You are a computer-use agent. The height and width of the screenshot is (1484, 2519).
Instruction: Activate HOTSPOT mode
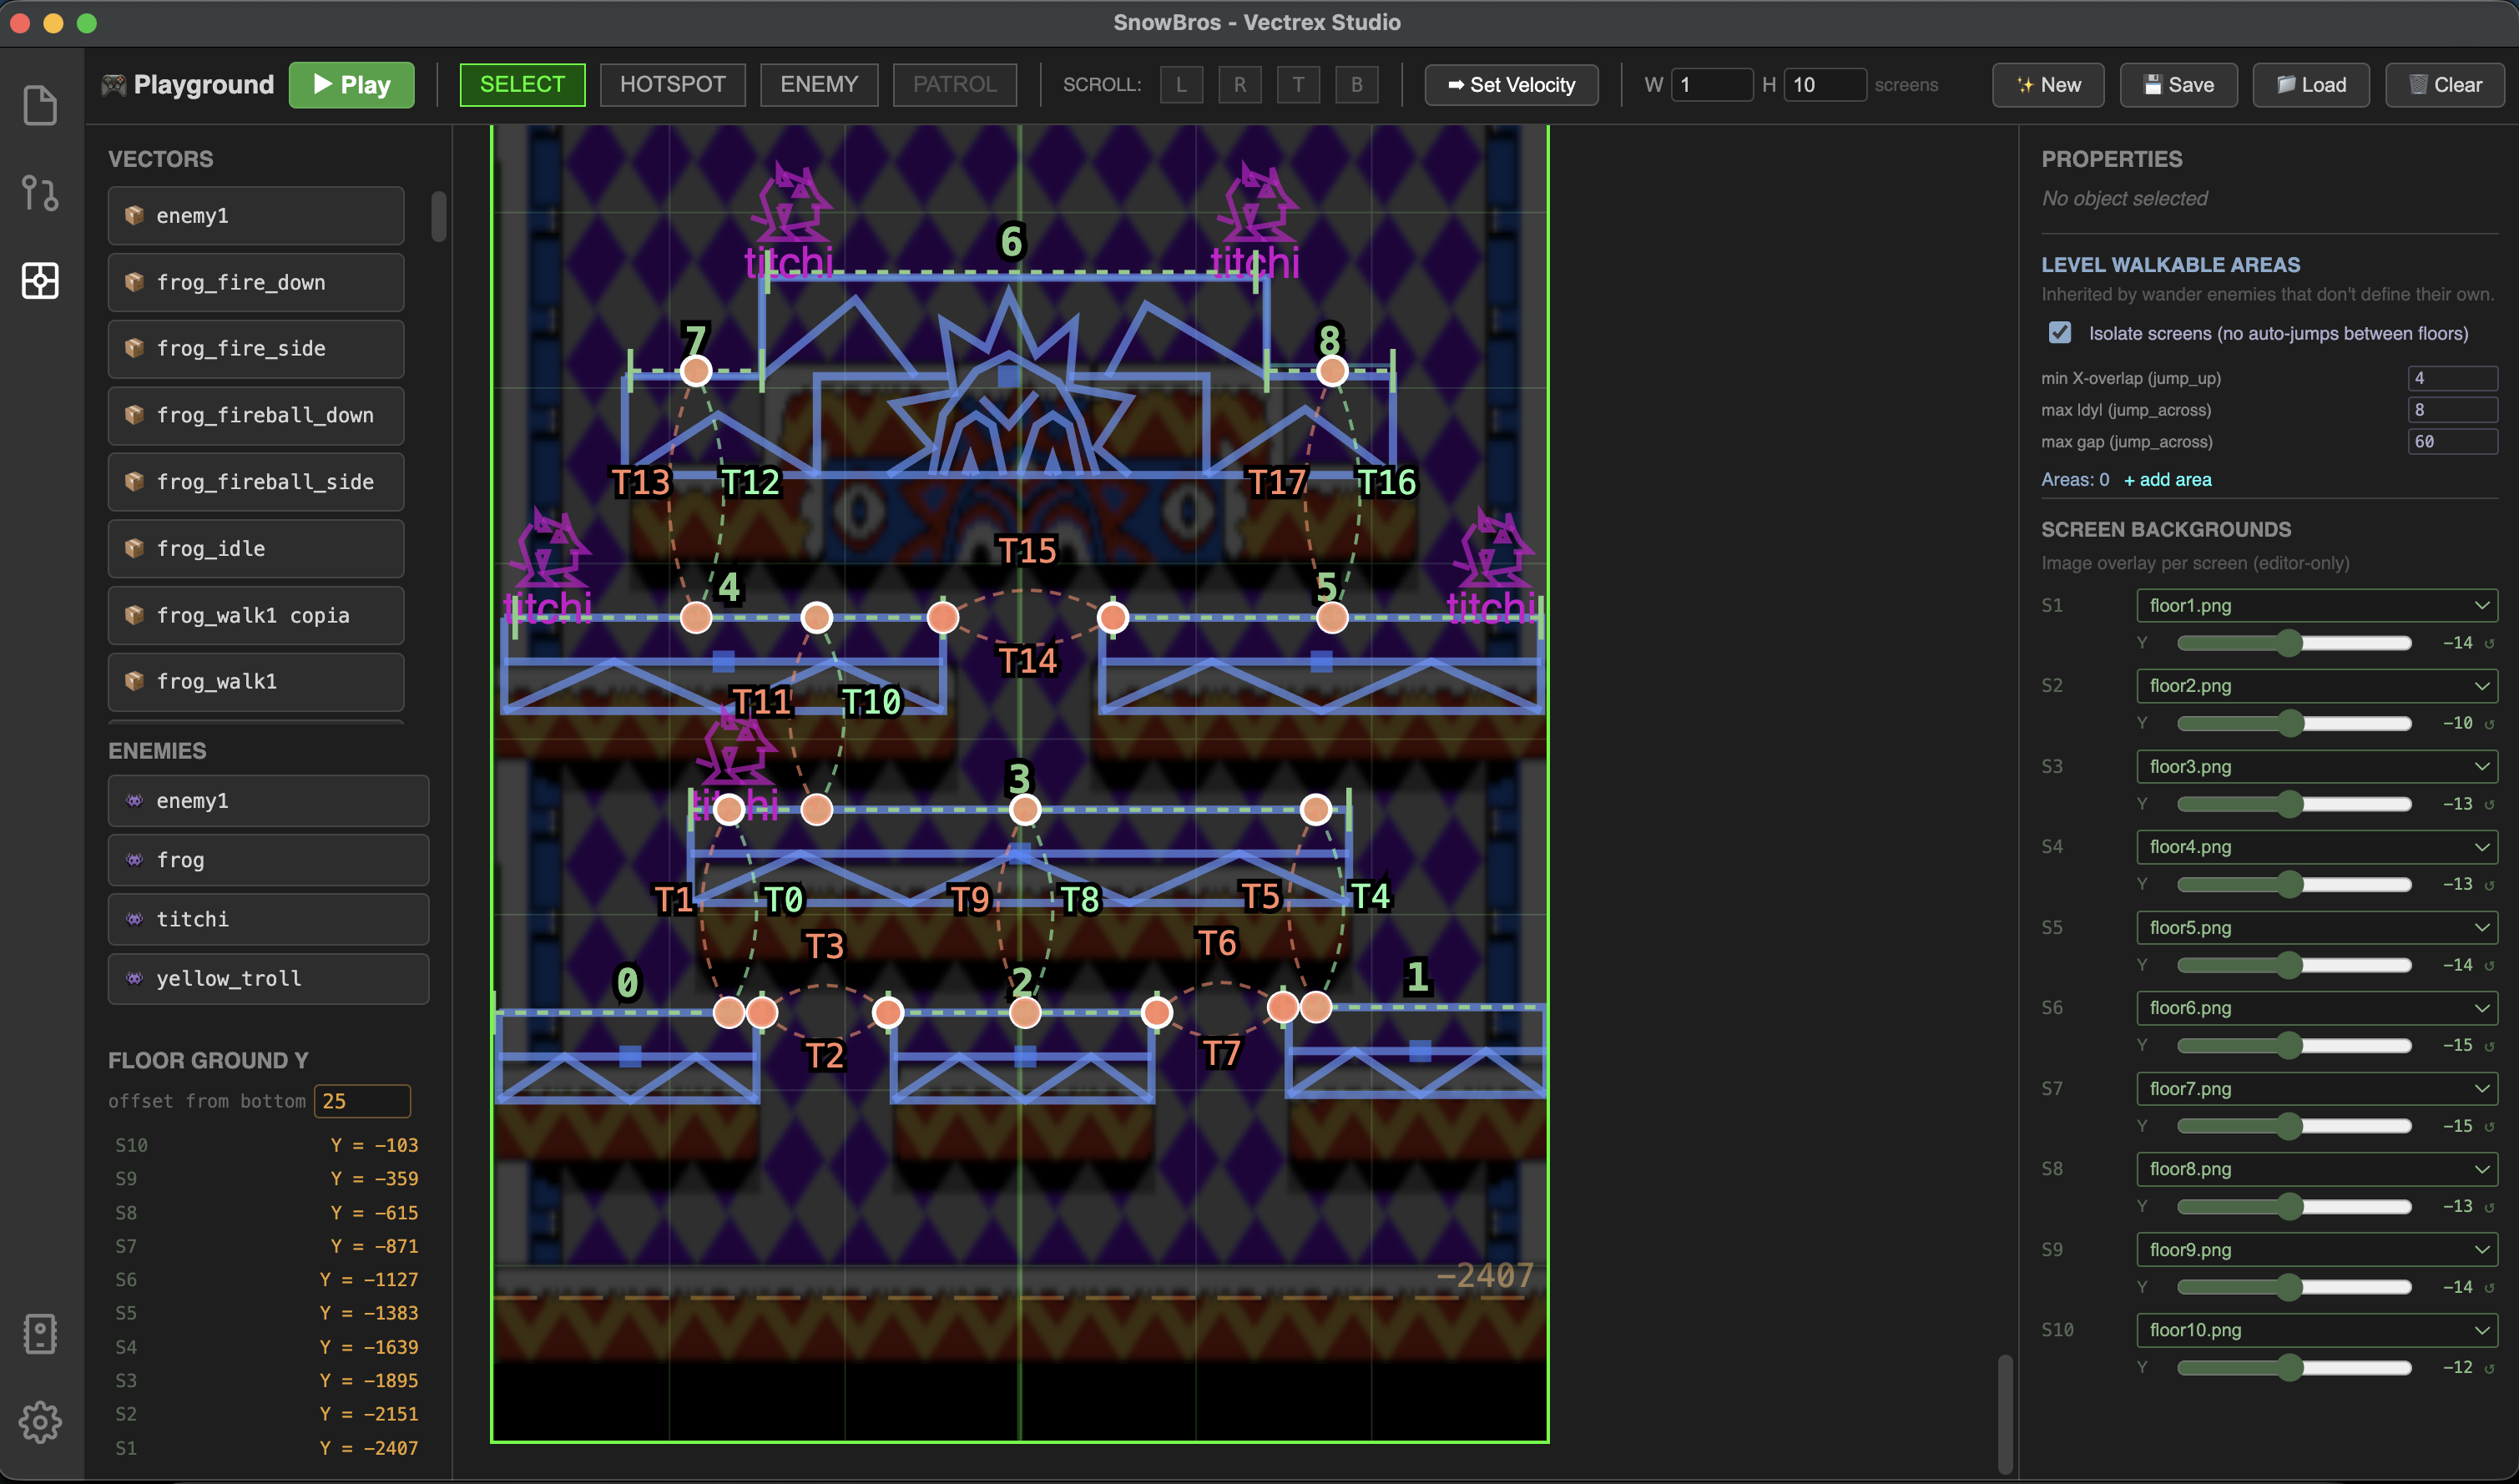[672, 85]
